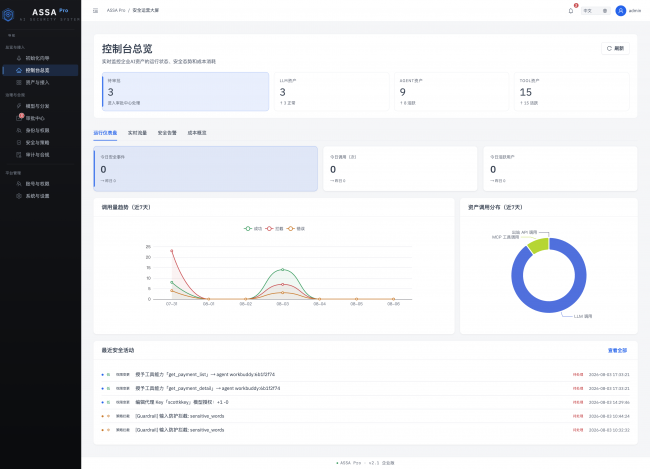Click the icon beside 账号与权限
Viewport: 650px width, 469px height.
tap(19, 184)
